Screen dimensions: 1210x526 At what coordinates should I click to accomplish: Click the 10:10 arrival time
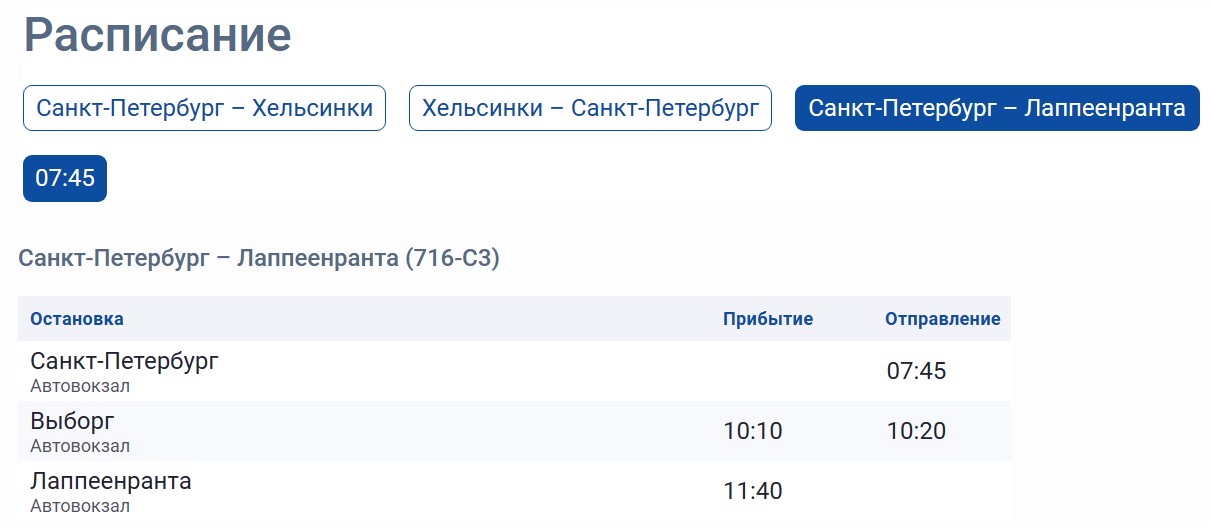tap(753, 431)
